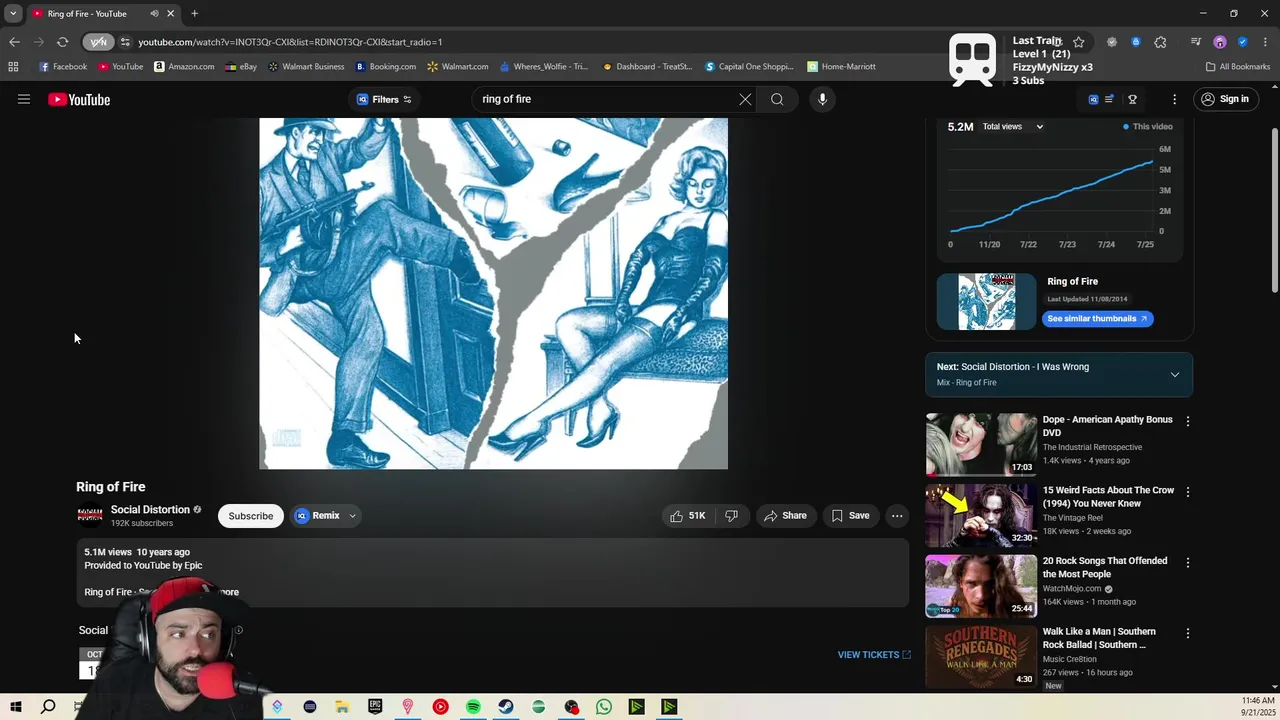Play the 20 Rock Songs thumbnail
The image size is (1280, 720).
click(x=981, y=586)
